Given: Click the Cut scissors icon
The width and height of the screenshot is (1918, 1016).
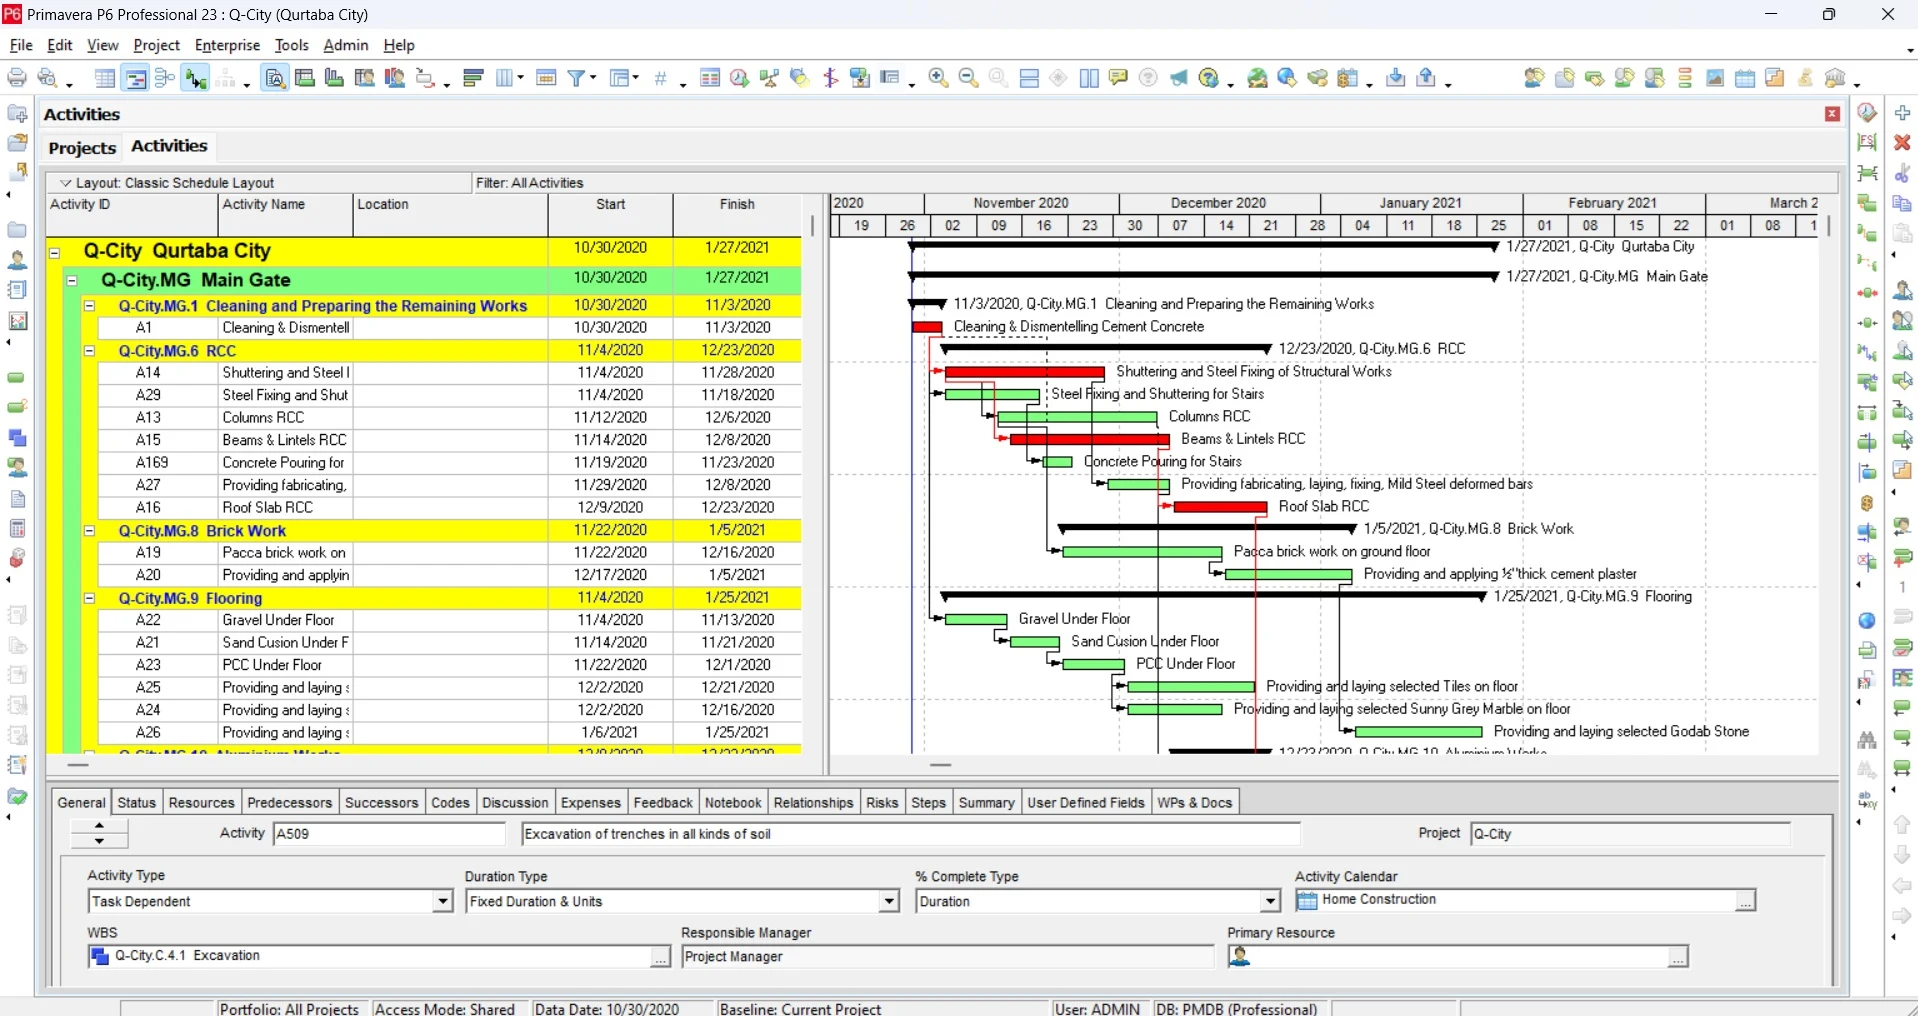Looking at the screenshot, I should pyautogui.click(x=1902, y=173).
